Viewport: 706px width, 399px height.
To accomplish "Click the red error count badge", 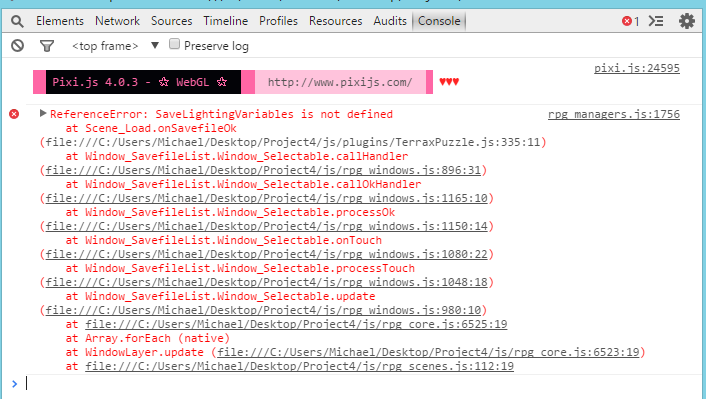I will (x=630, y=21).
